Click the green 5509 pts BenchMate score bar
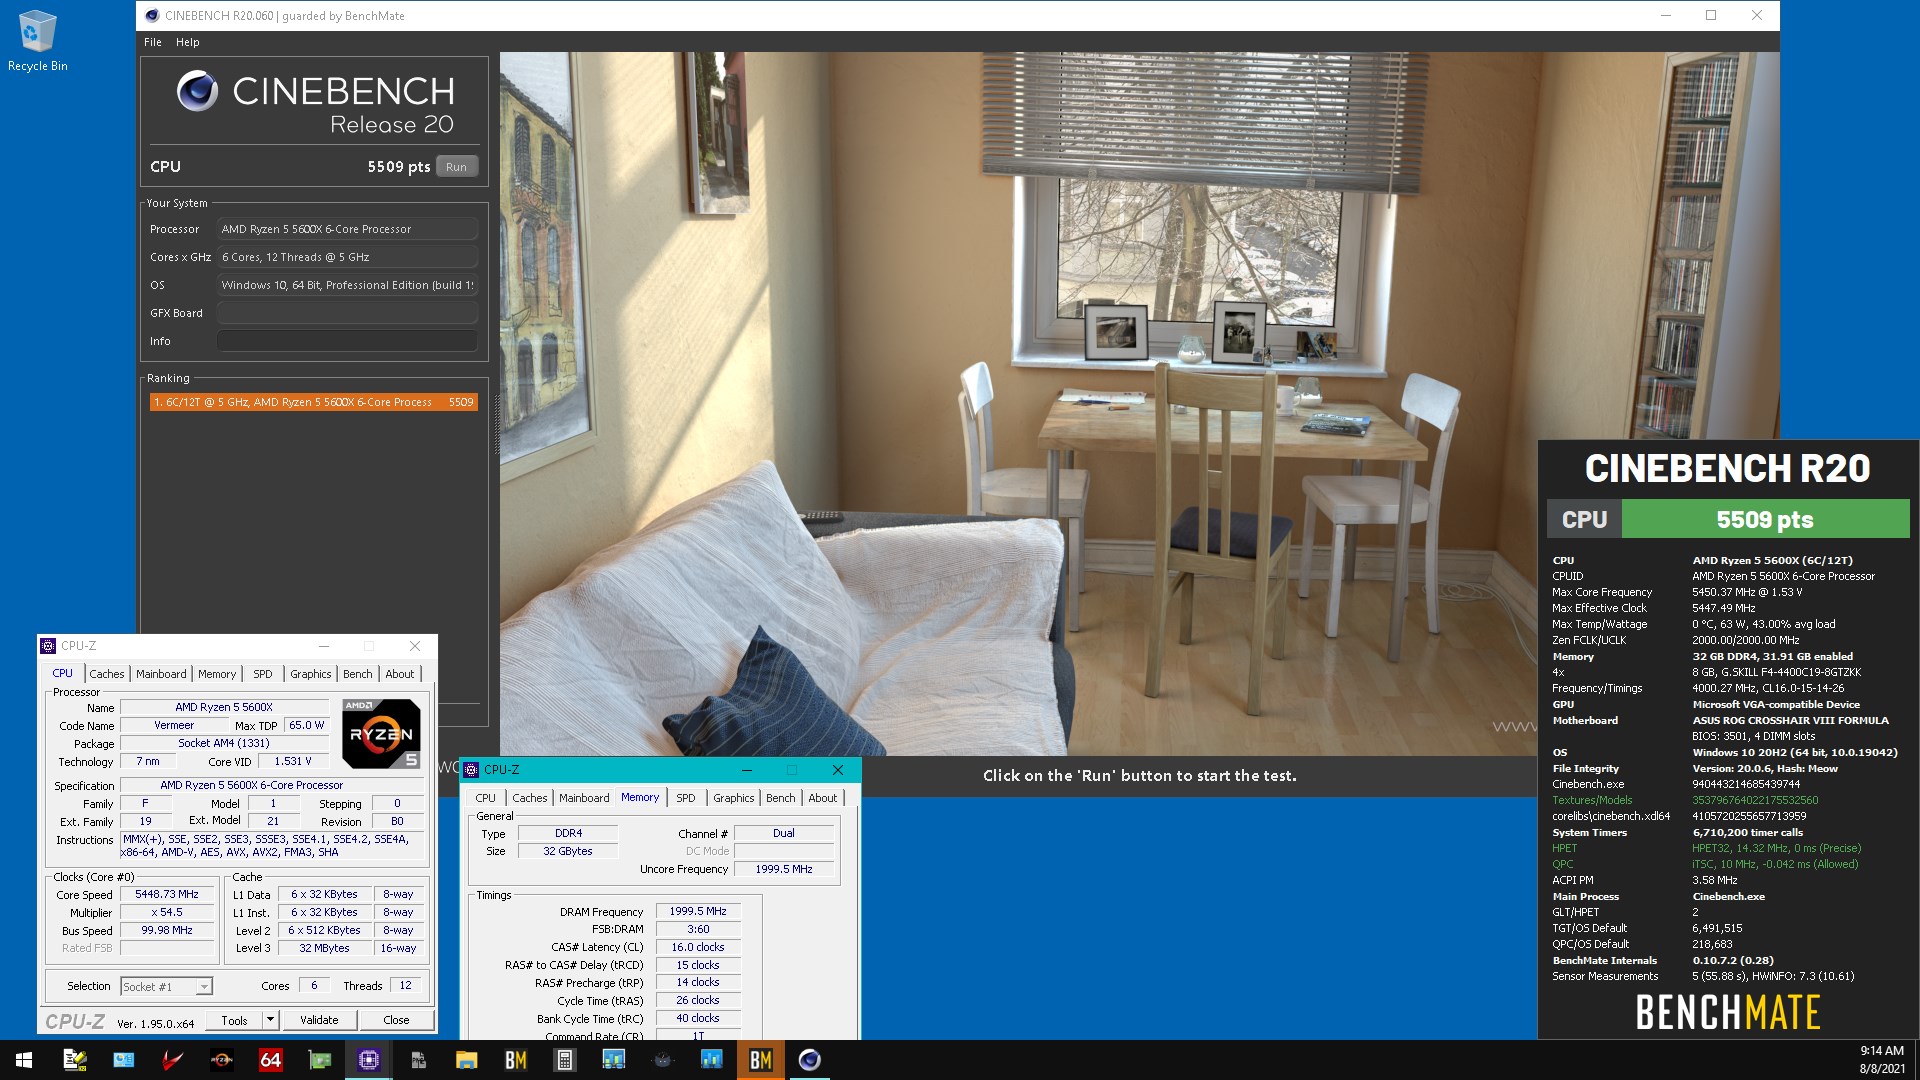The width and height of the screenshot is (1920, 1080). [1765, 519]
